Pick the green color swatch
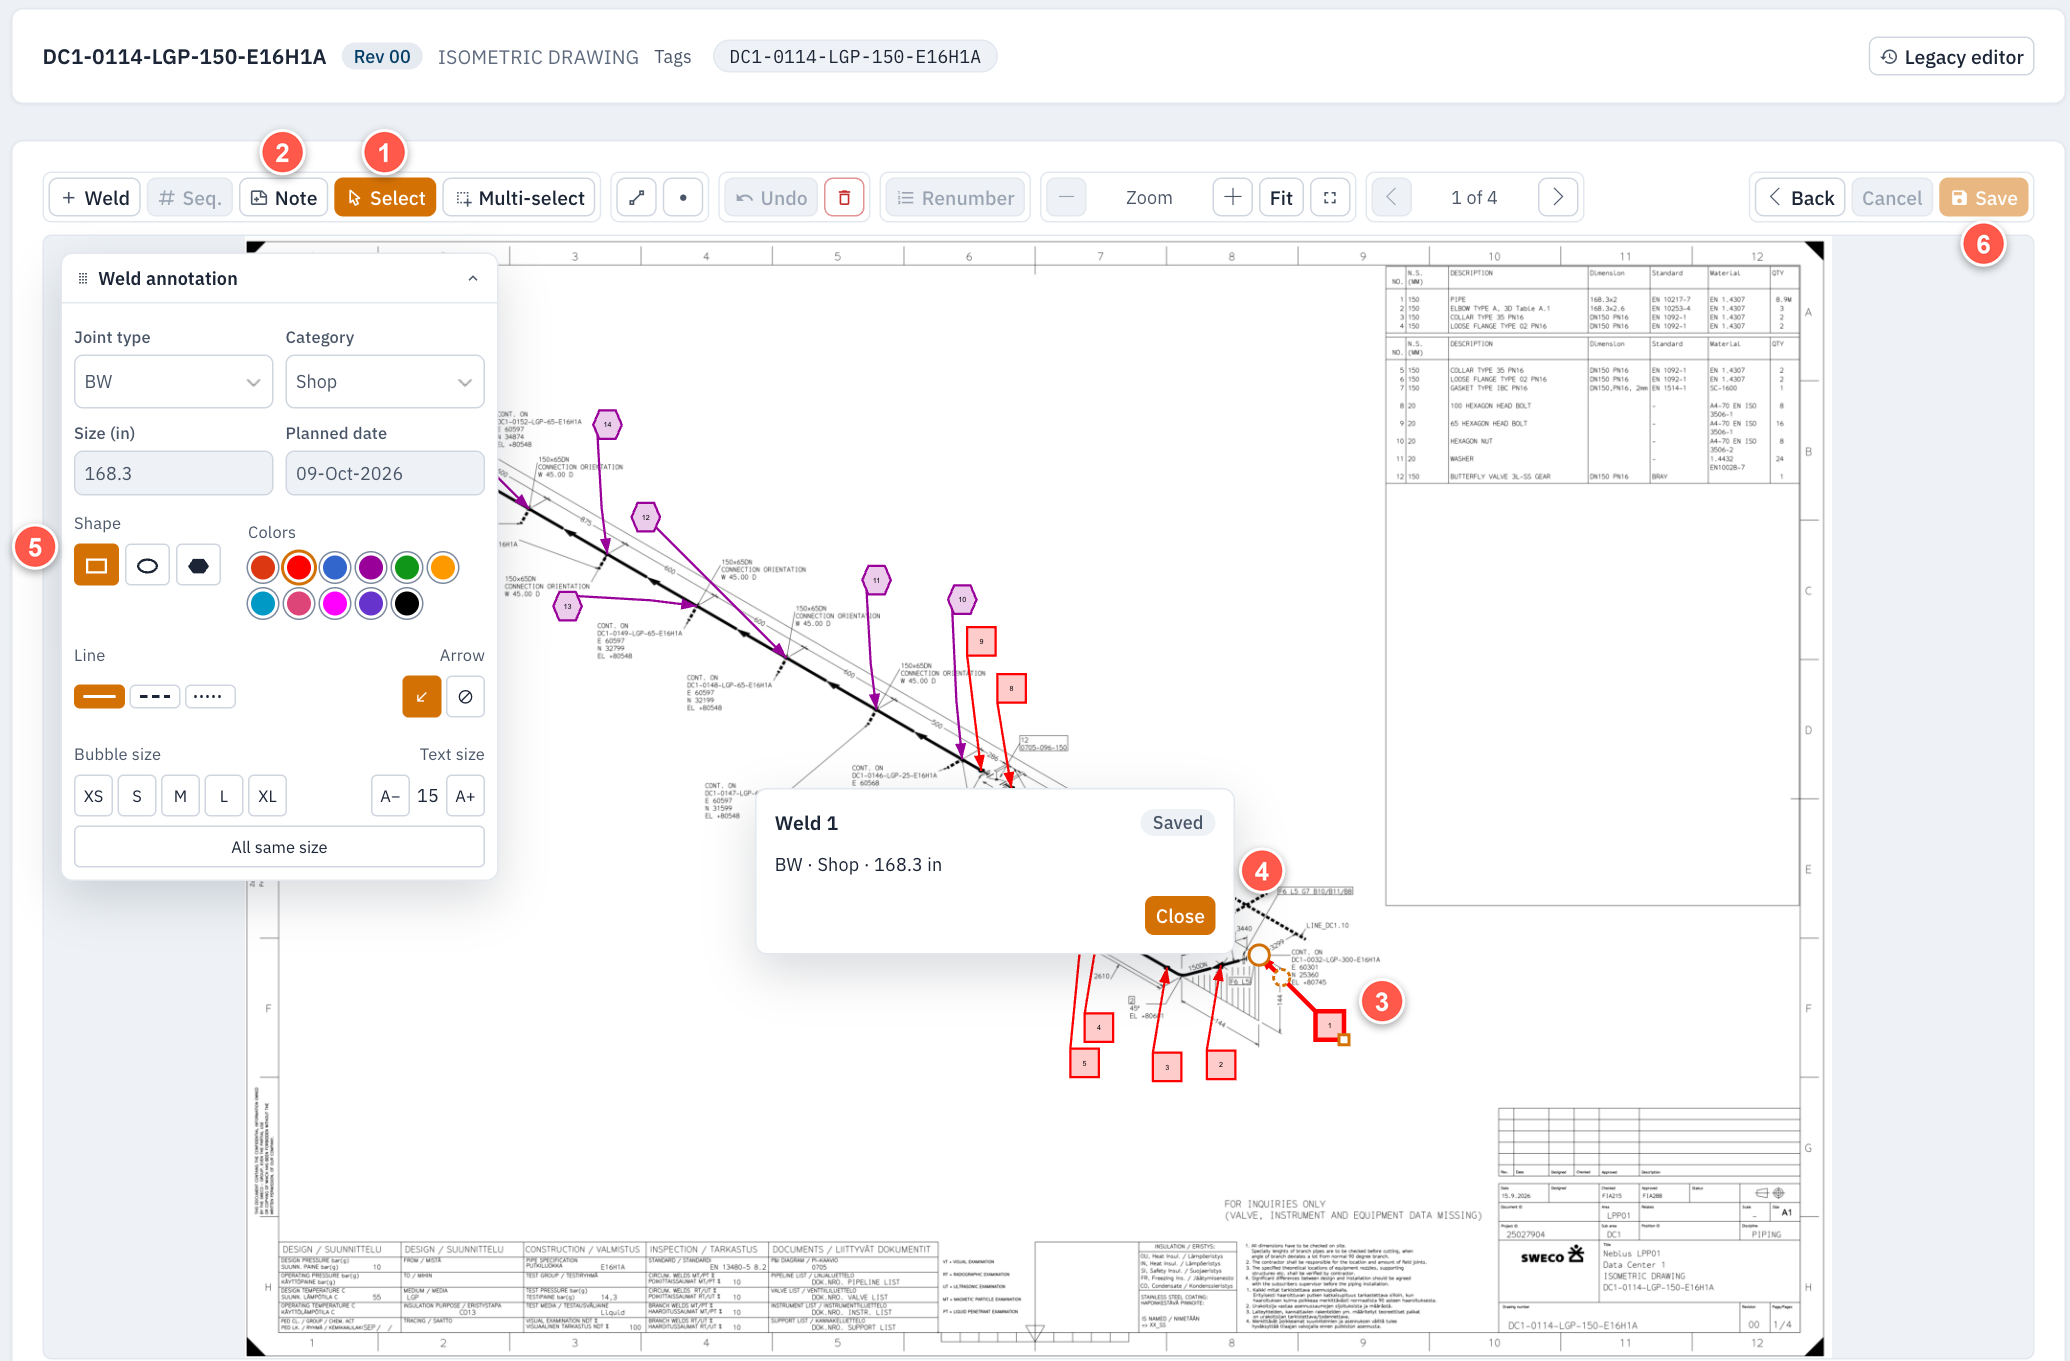Viewport: 2070px width, 1361px height. 407,568
